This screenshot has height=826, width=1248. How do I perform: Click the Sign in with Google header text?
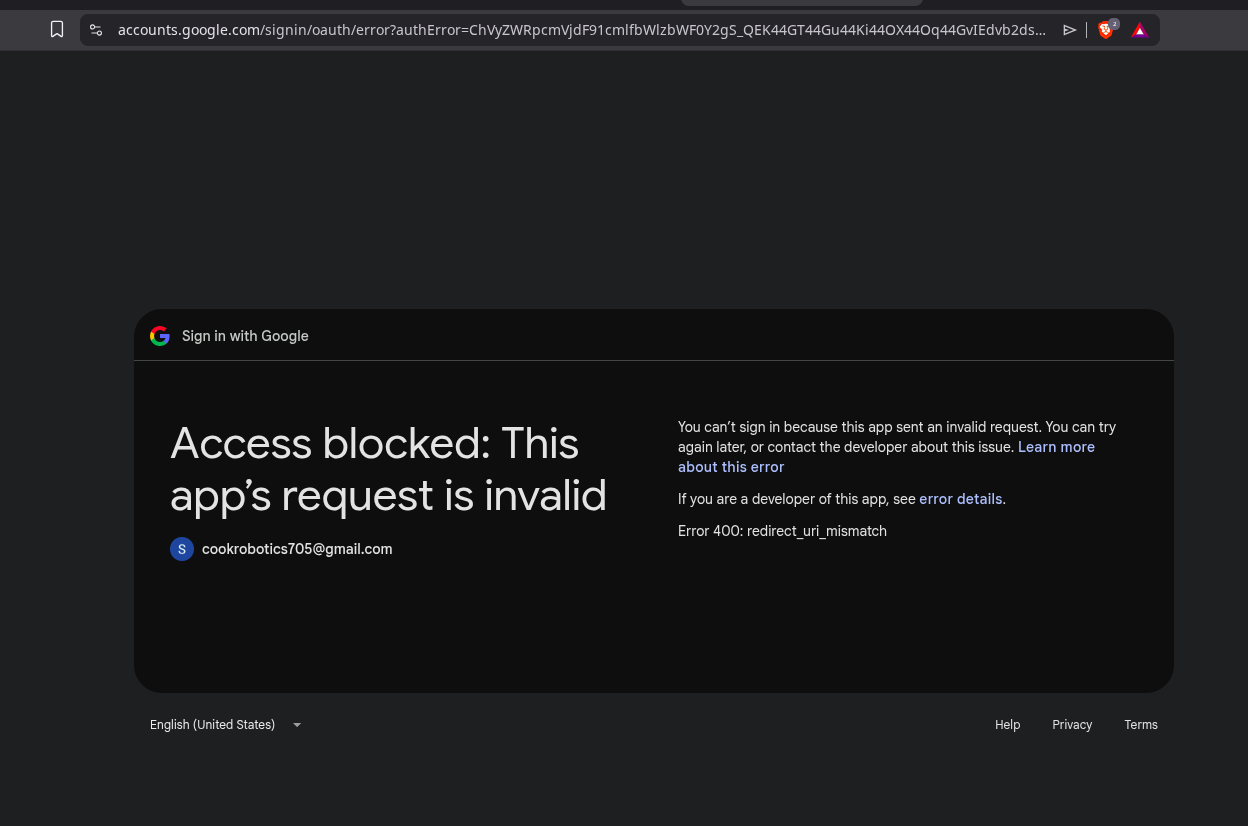tap(245, 336)
